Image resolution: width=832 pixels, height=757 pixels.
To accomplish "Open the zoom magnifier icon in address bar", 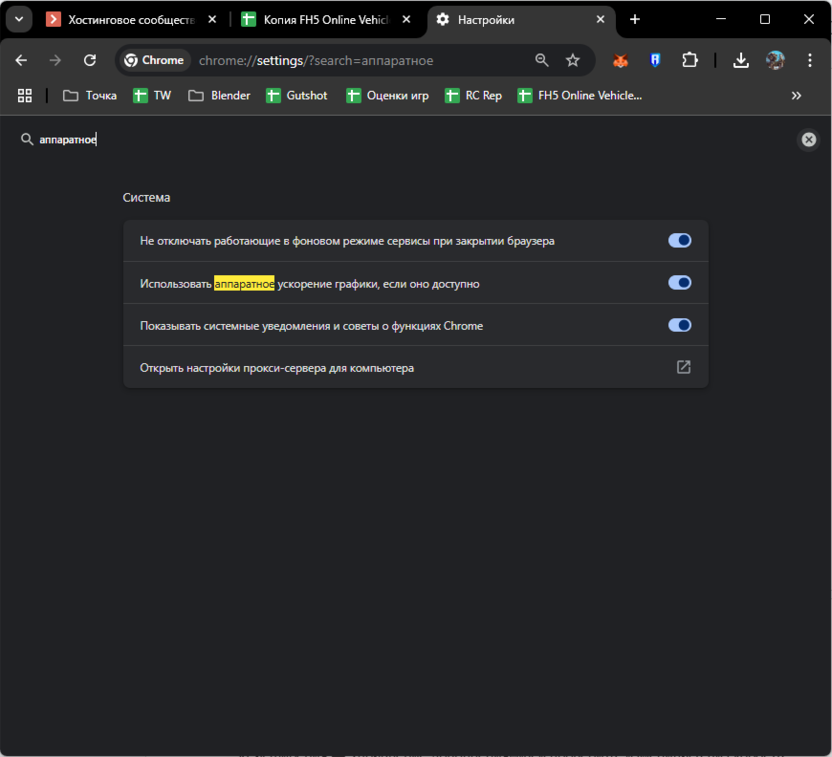I will [542, 60].
